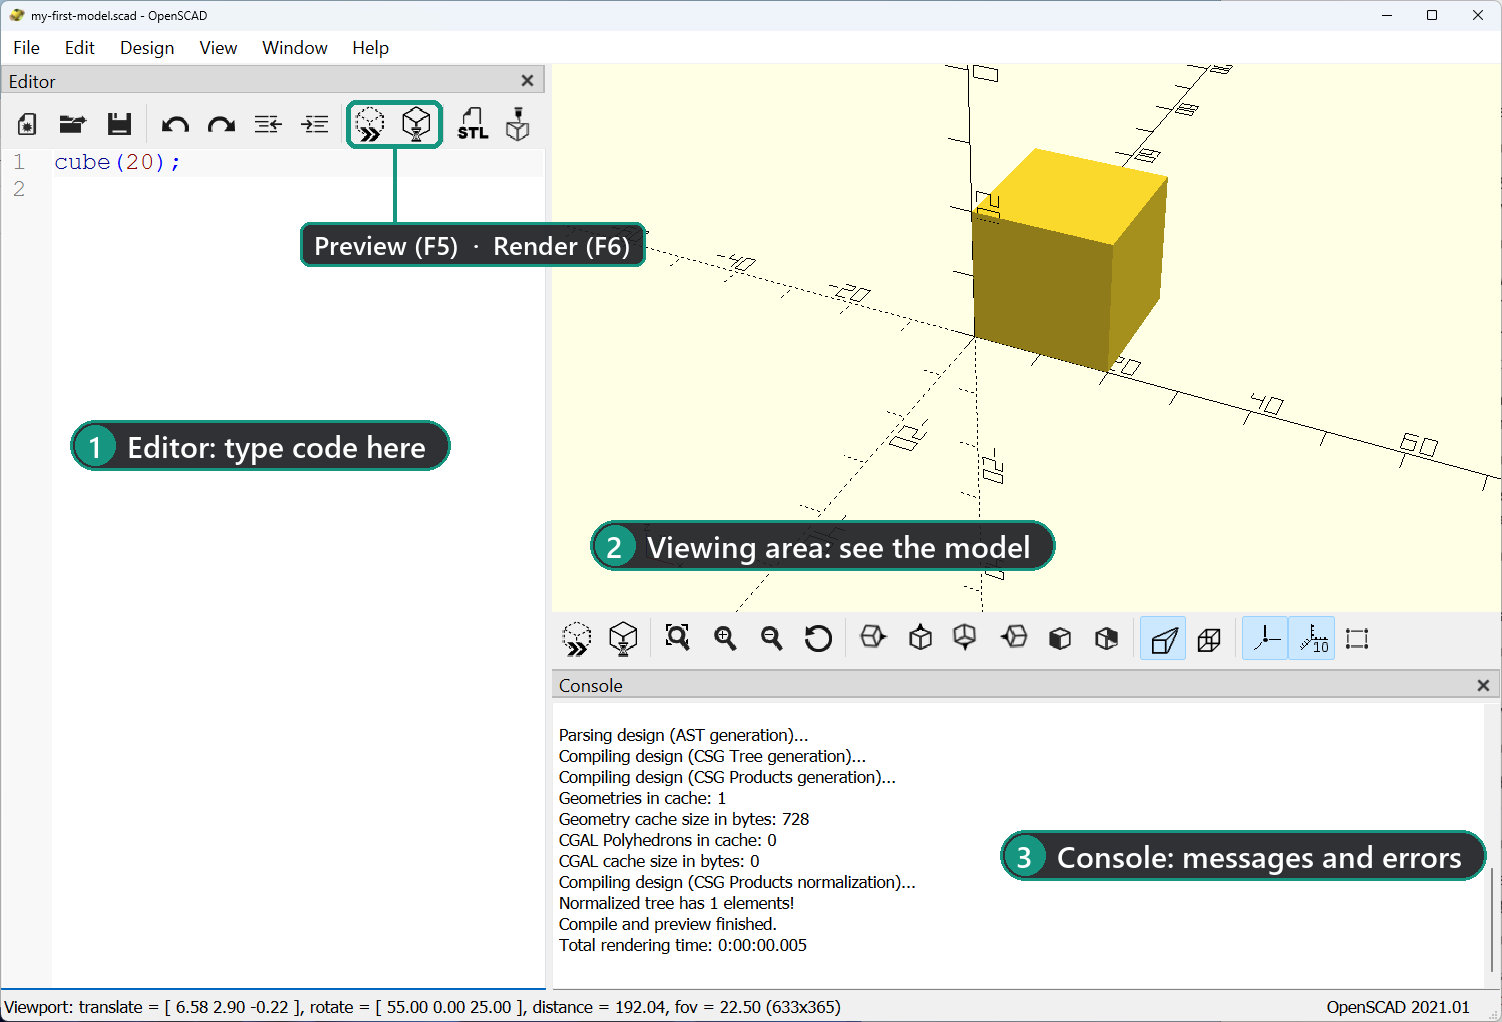Send the design to 3D print

tap(517, 124)
